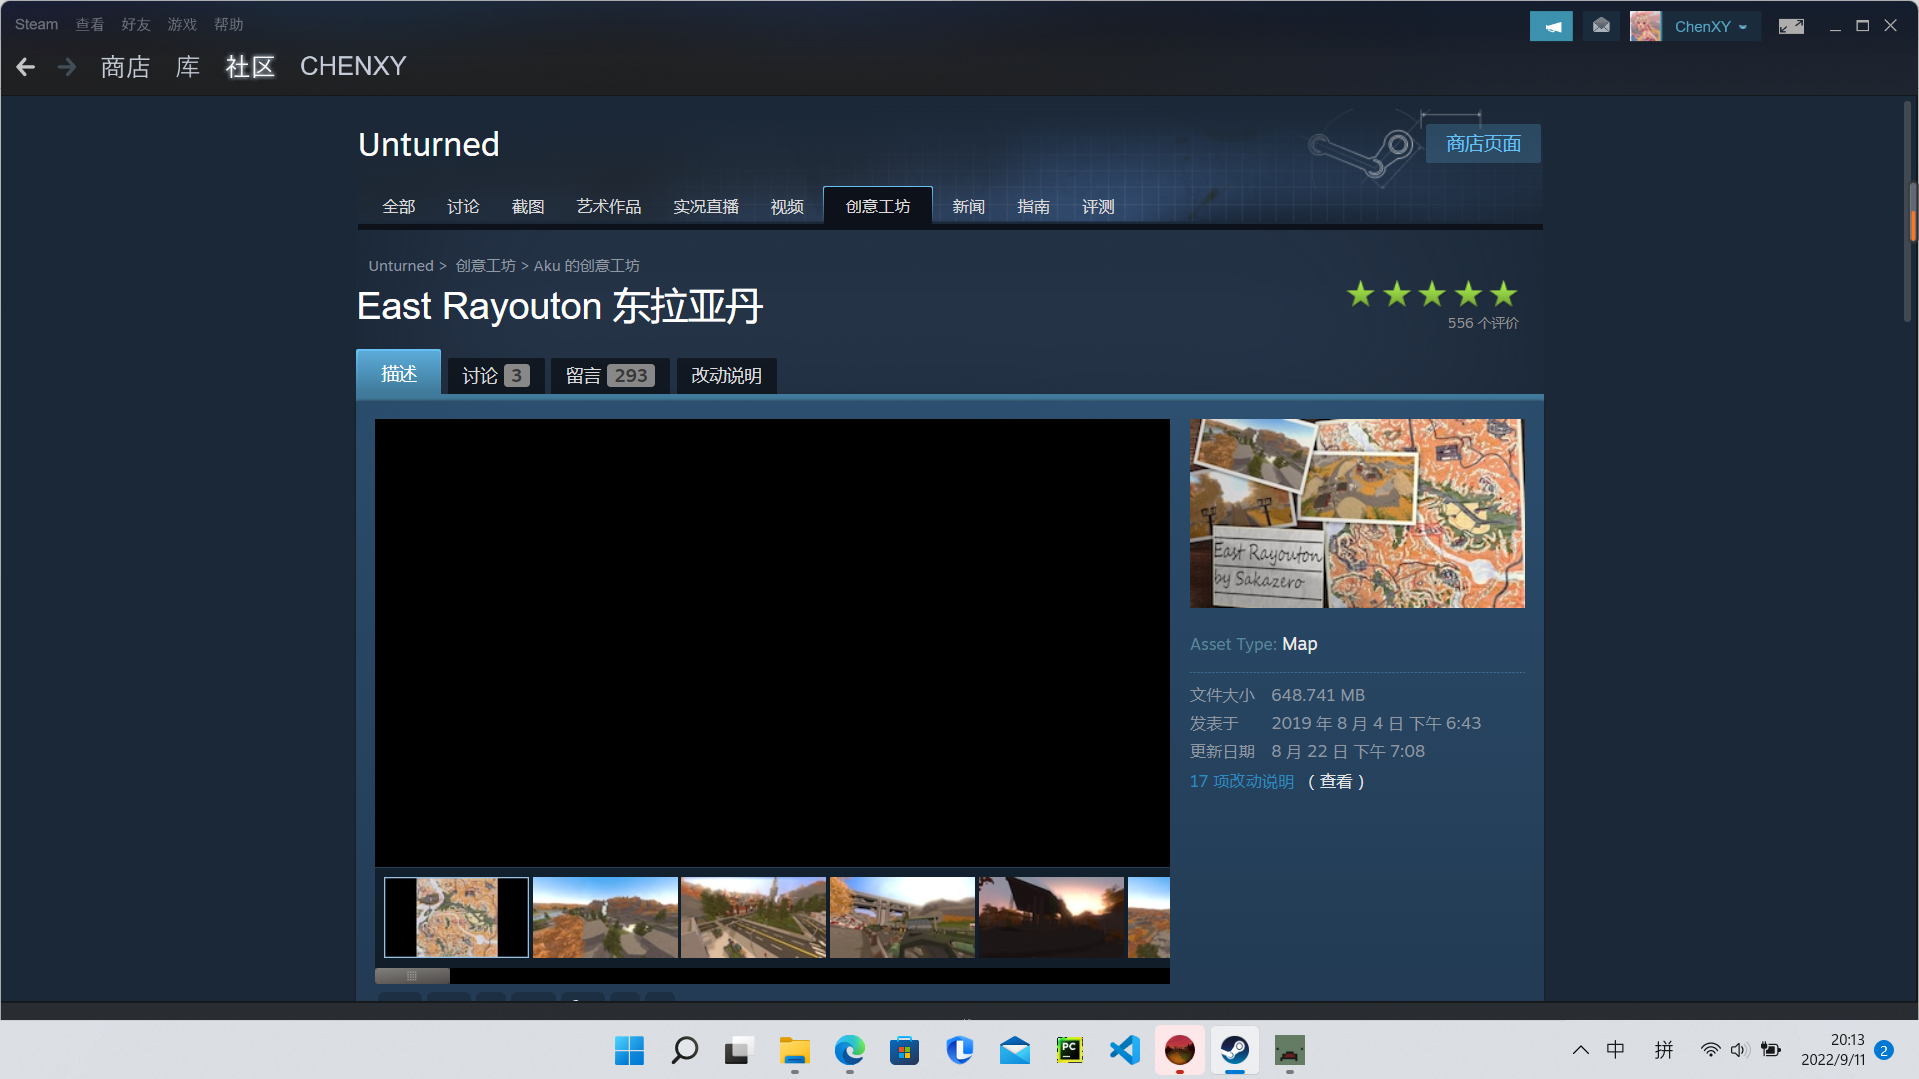Open the 游戏 menu
1919x1079 pixels.
[x=182, y=24]
